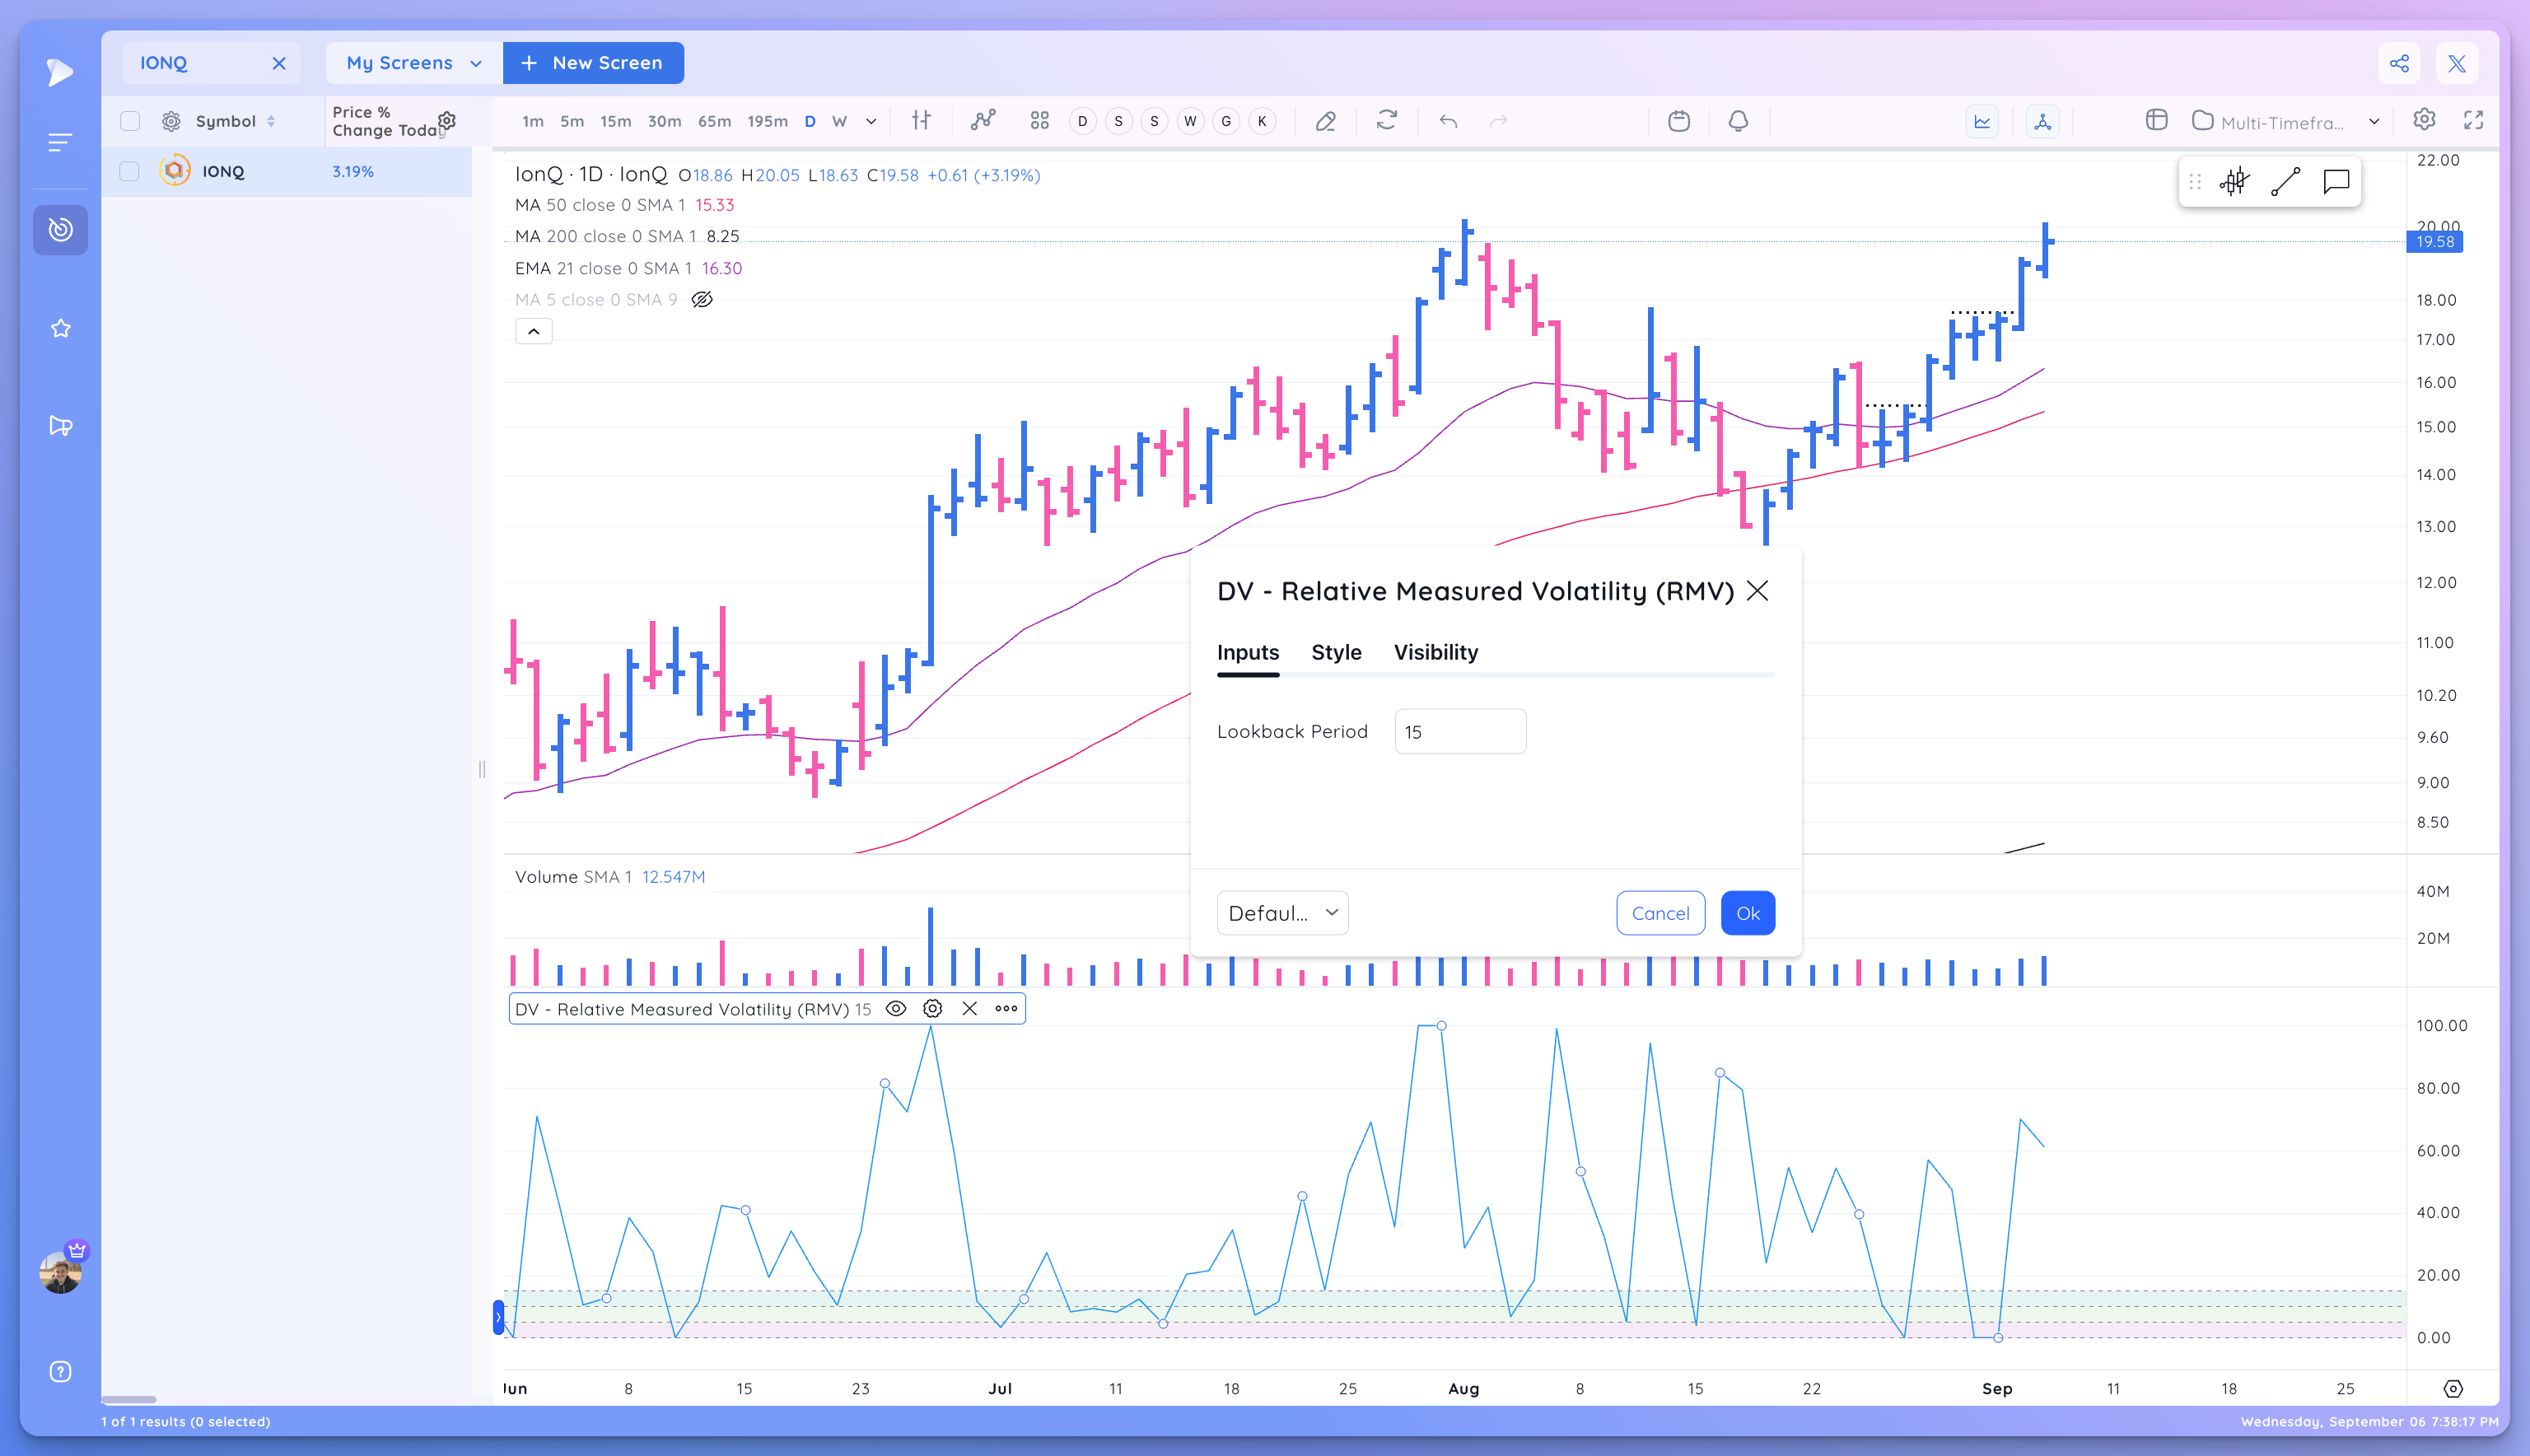Select the trend line drawing tool
2530x1456 pixels.
pyautogui.click(x=2285, y=182)
